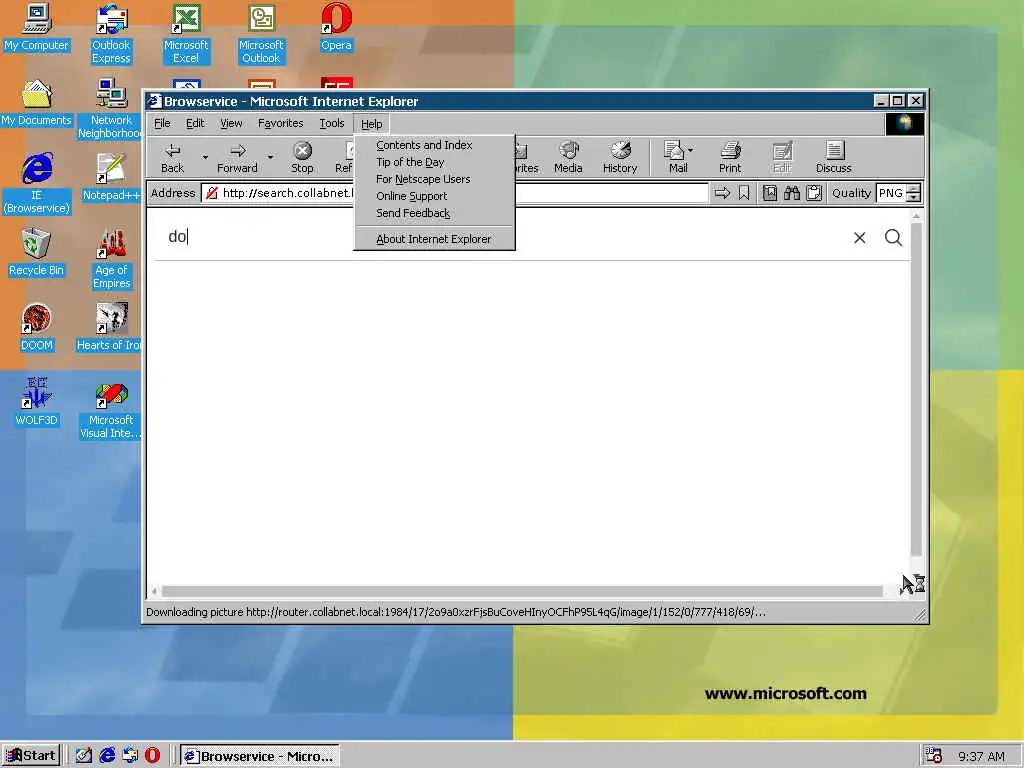Click the Print toolbar icon
The image size is (1024, 768).
coord(730,158)
